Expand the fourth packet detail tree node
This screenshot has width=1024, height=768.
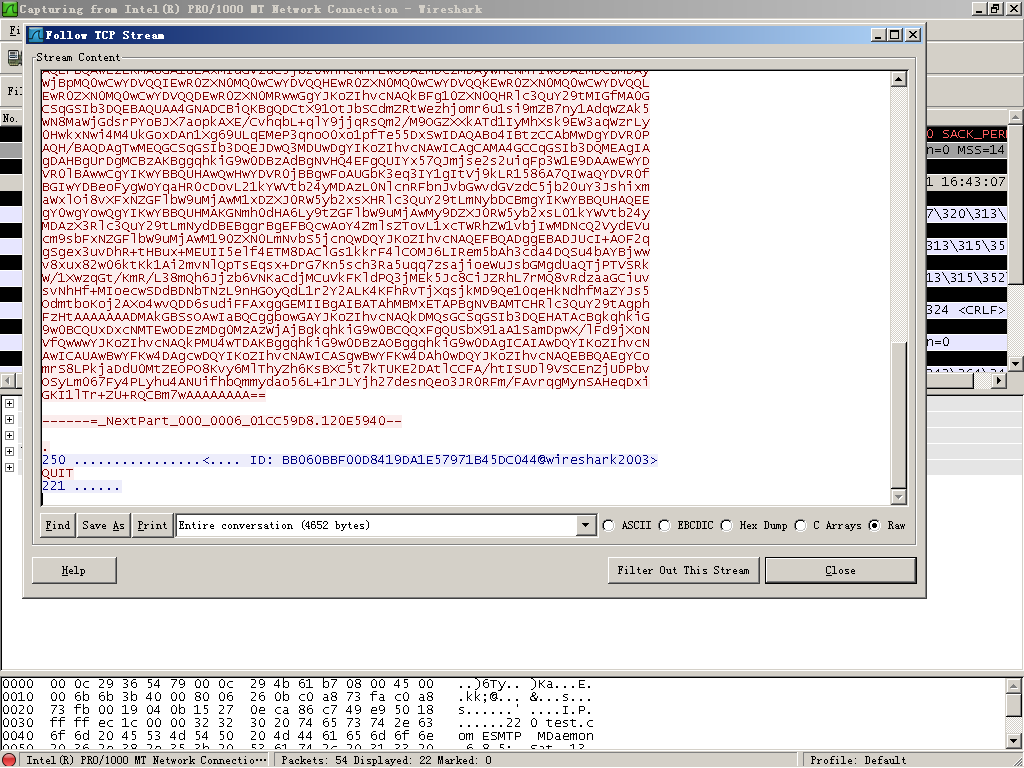pyautogui.click(x=10, y=451)
